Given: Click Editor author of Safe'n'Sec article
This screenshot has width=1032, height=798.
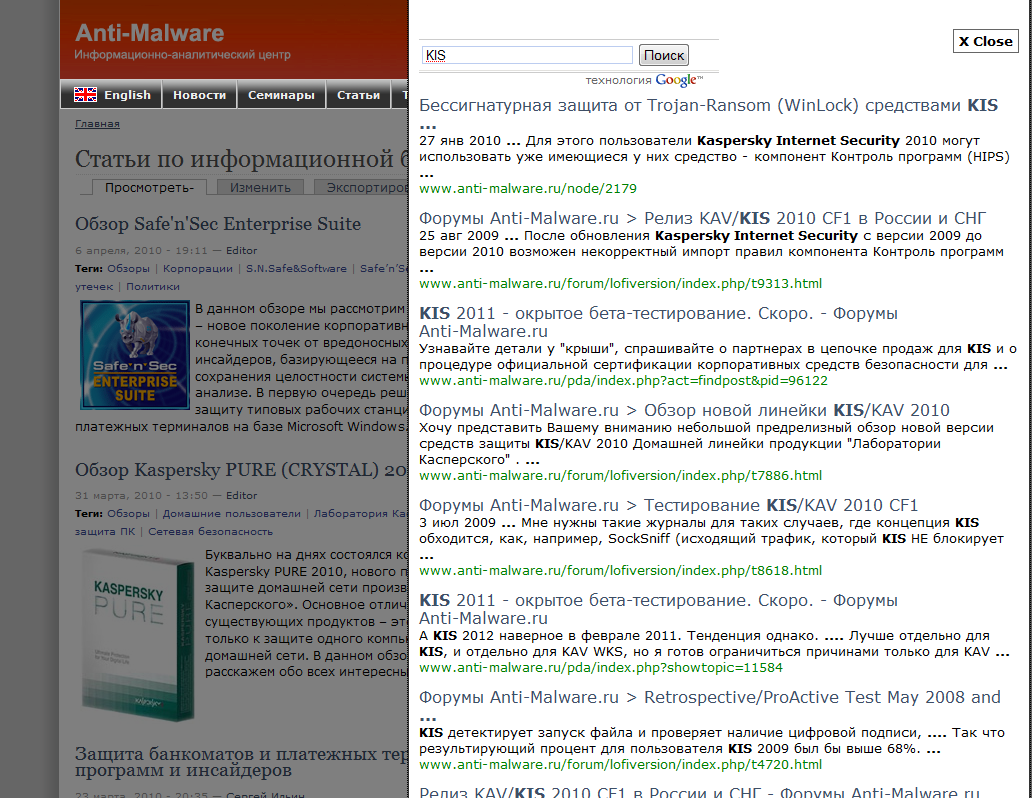Looking at the screenshot, I should coord(242,250).
